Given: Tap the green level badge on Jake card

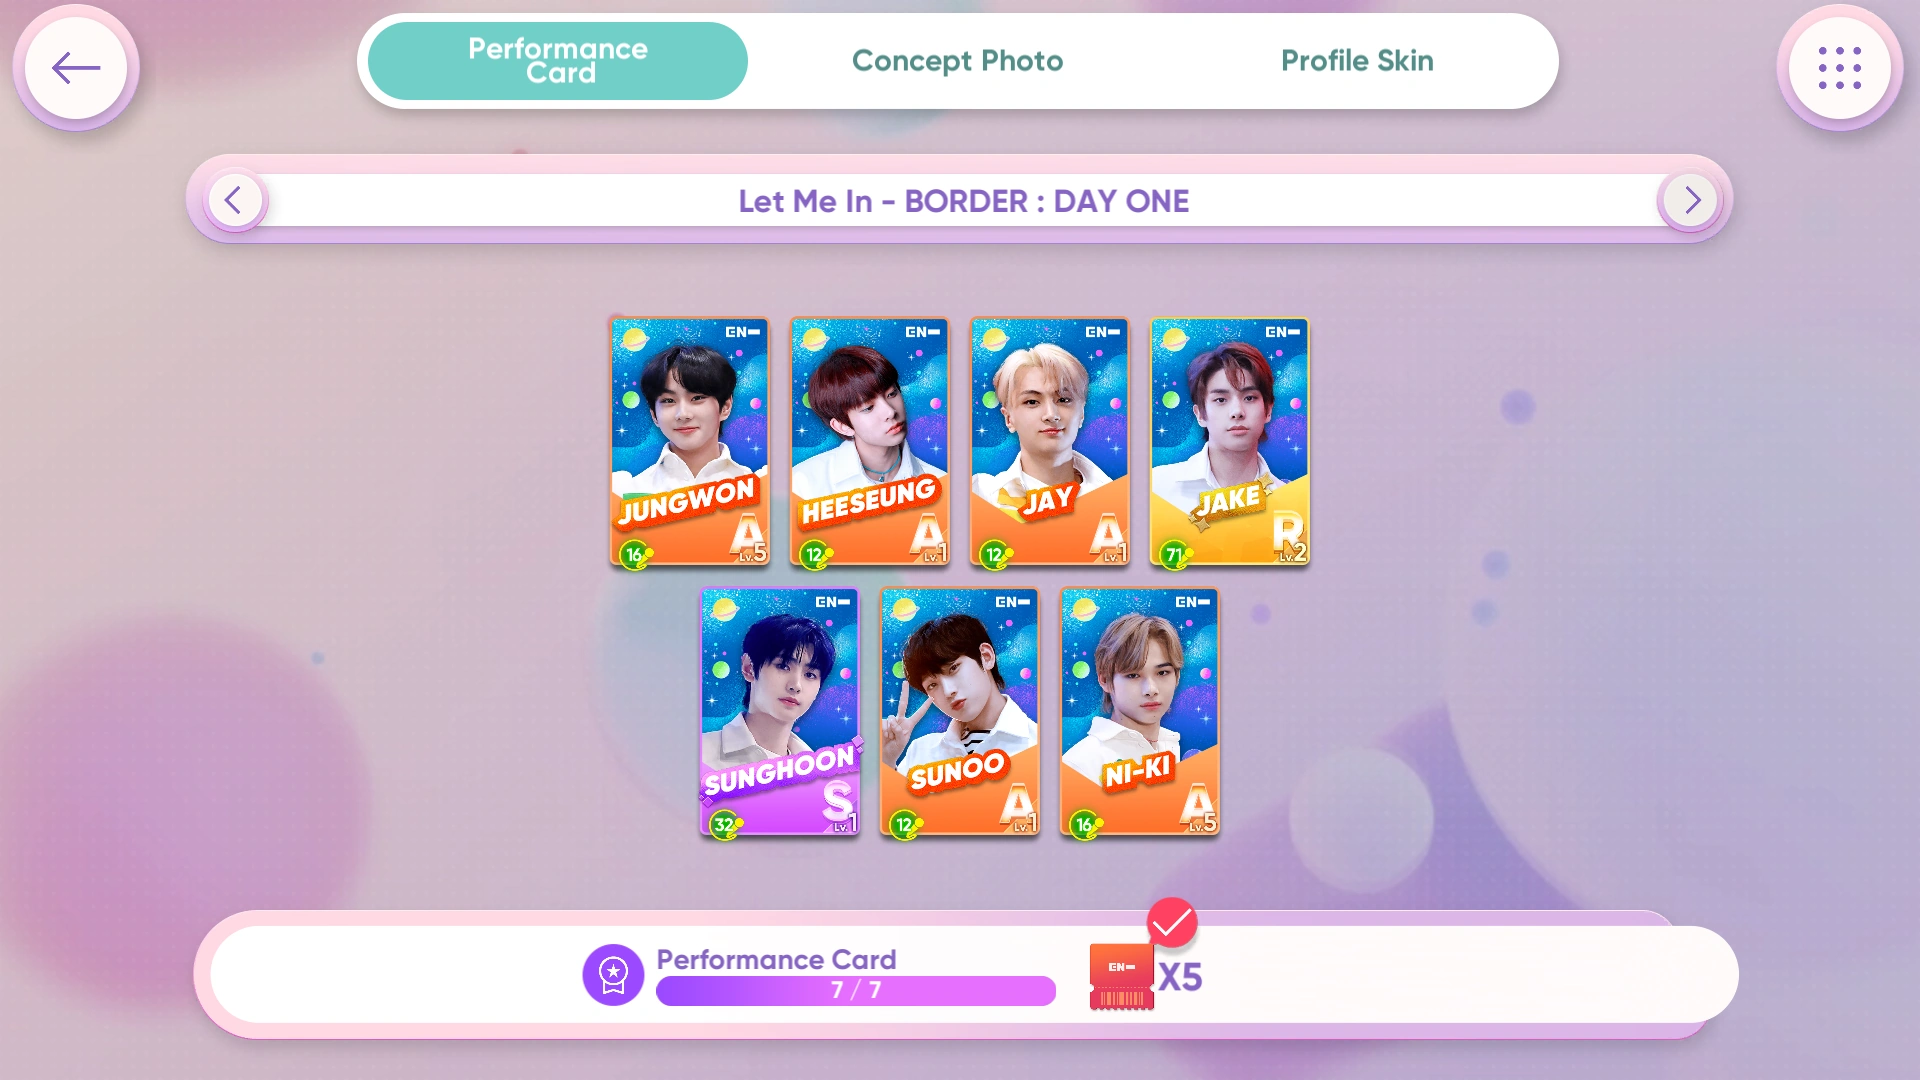Looking at the screenshot, I should [x=1175, y=554].
